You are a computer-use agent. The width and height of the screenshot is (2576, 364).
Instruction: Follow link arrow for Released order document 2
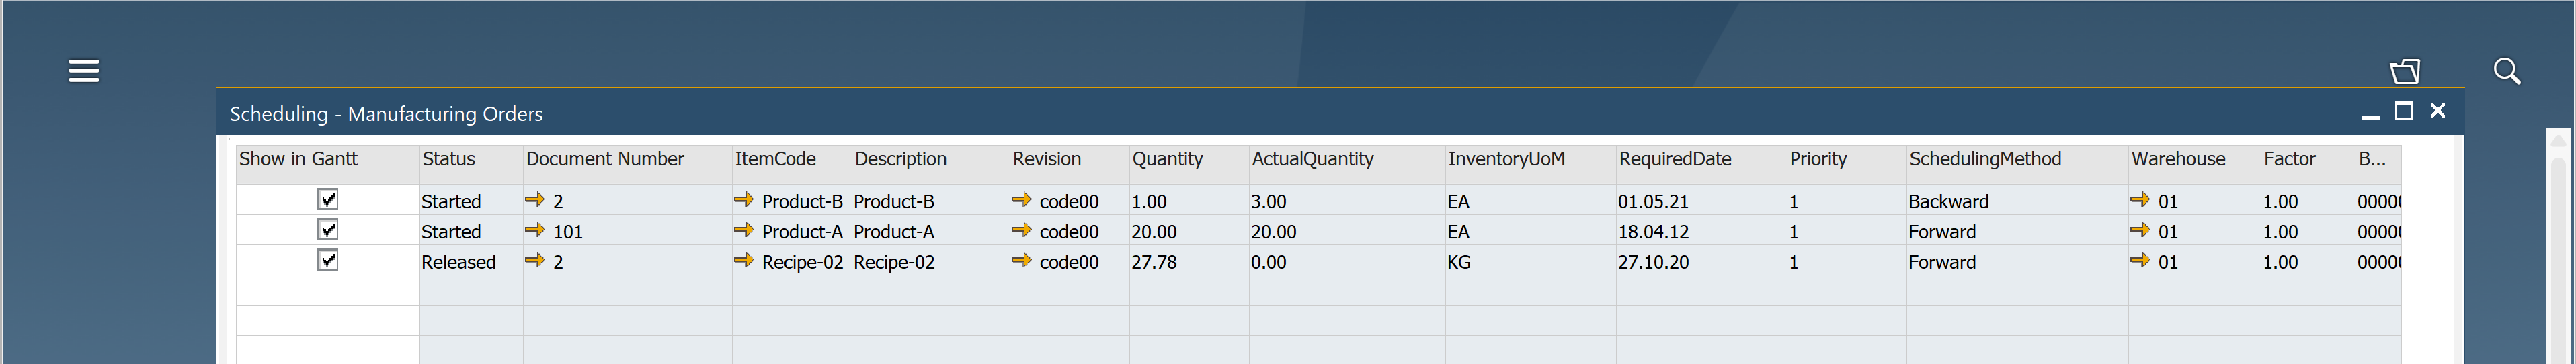(x=535, y=260)
